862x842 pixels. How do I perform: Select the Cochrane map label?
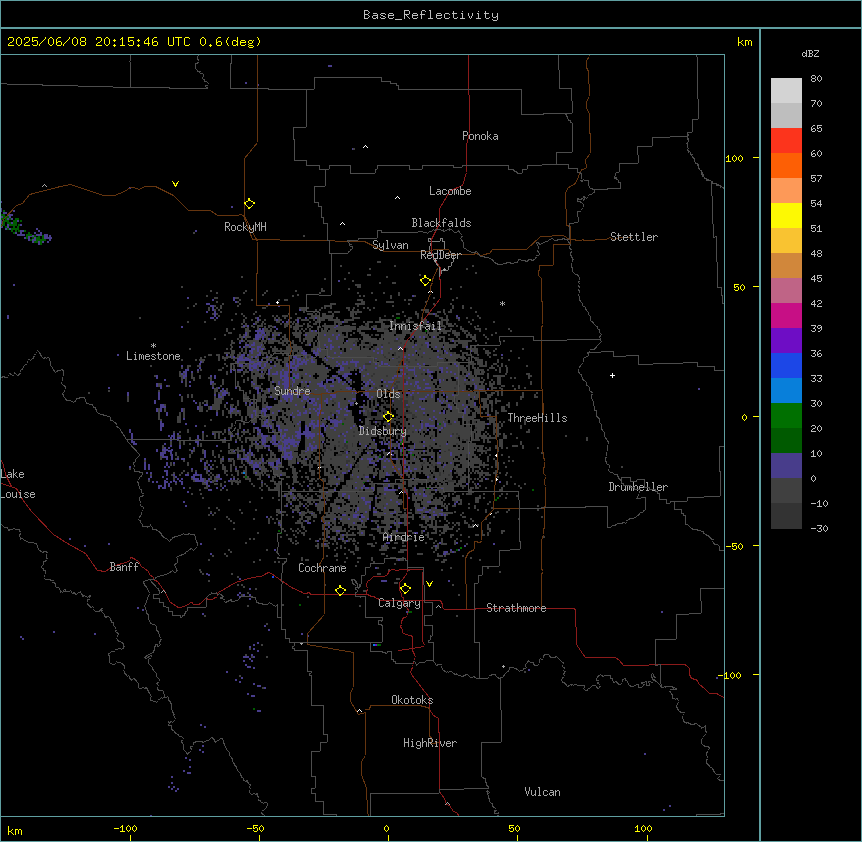click(322, 568)
